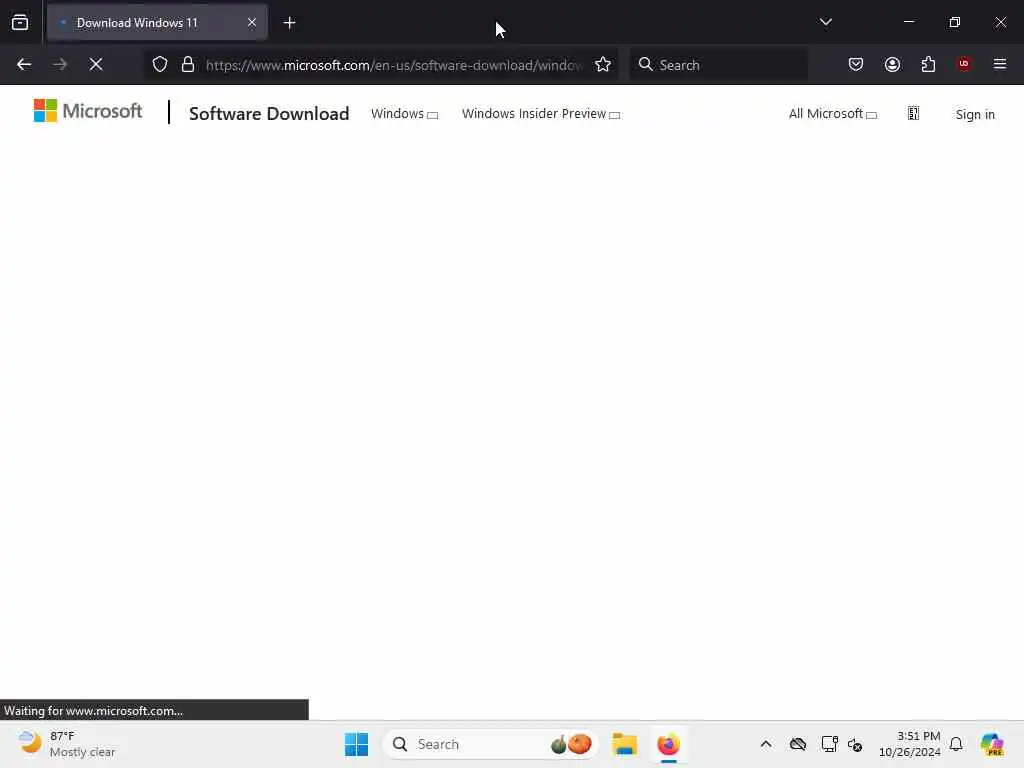Switch to Firefox in the taskbar

point(669,744)
